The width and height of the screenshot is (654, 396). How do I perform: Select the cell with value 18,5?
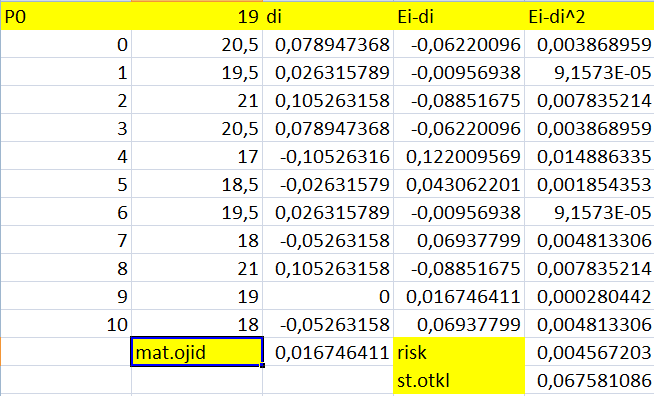(x=197, y=184)
